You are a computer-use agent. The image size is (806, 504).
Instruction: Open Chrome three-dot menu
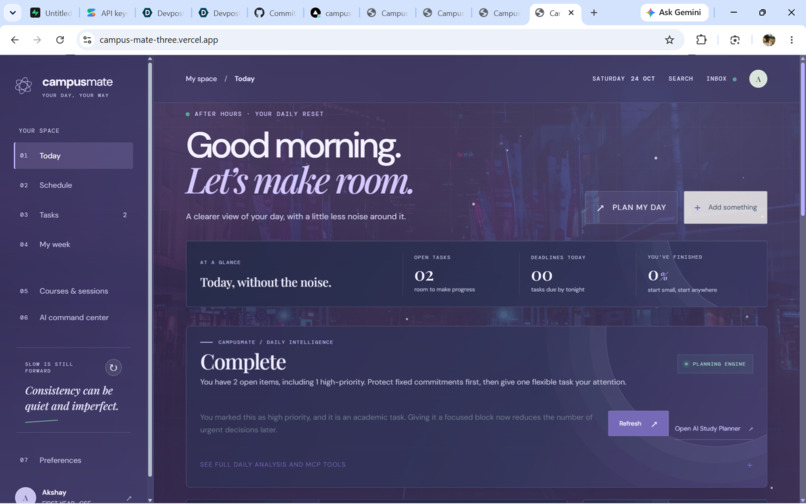792,40
